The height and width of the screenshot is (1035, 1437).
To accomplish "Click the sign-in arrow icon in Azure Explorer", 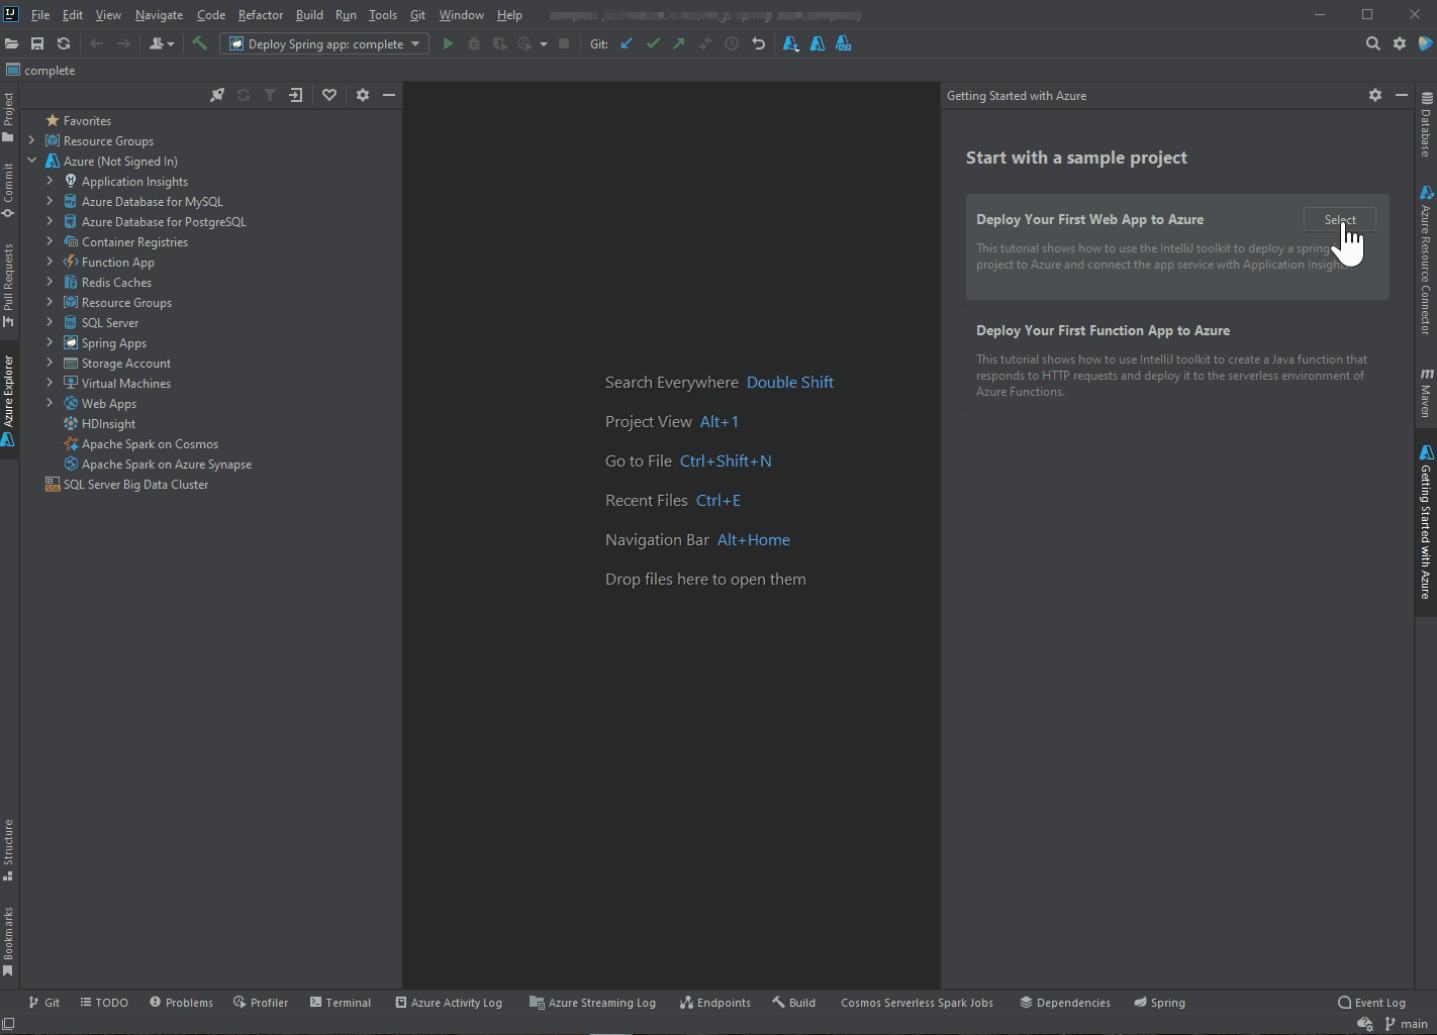I will pyautogui.click(x=296, y=95).
